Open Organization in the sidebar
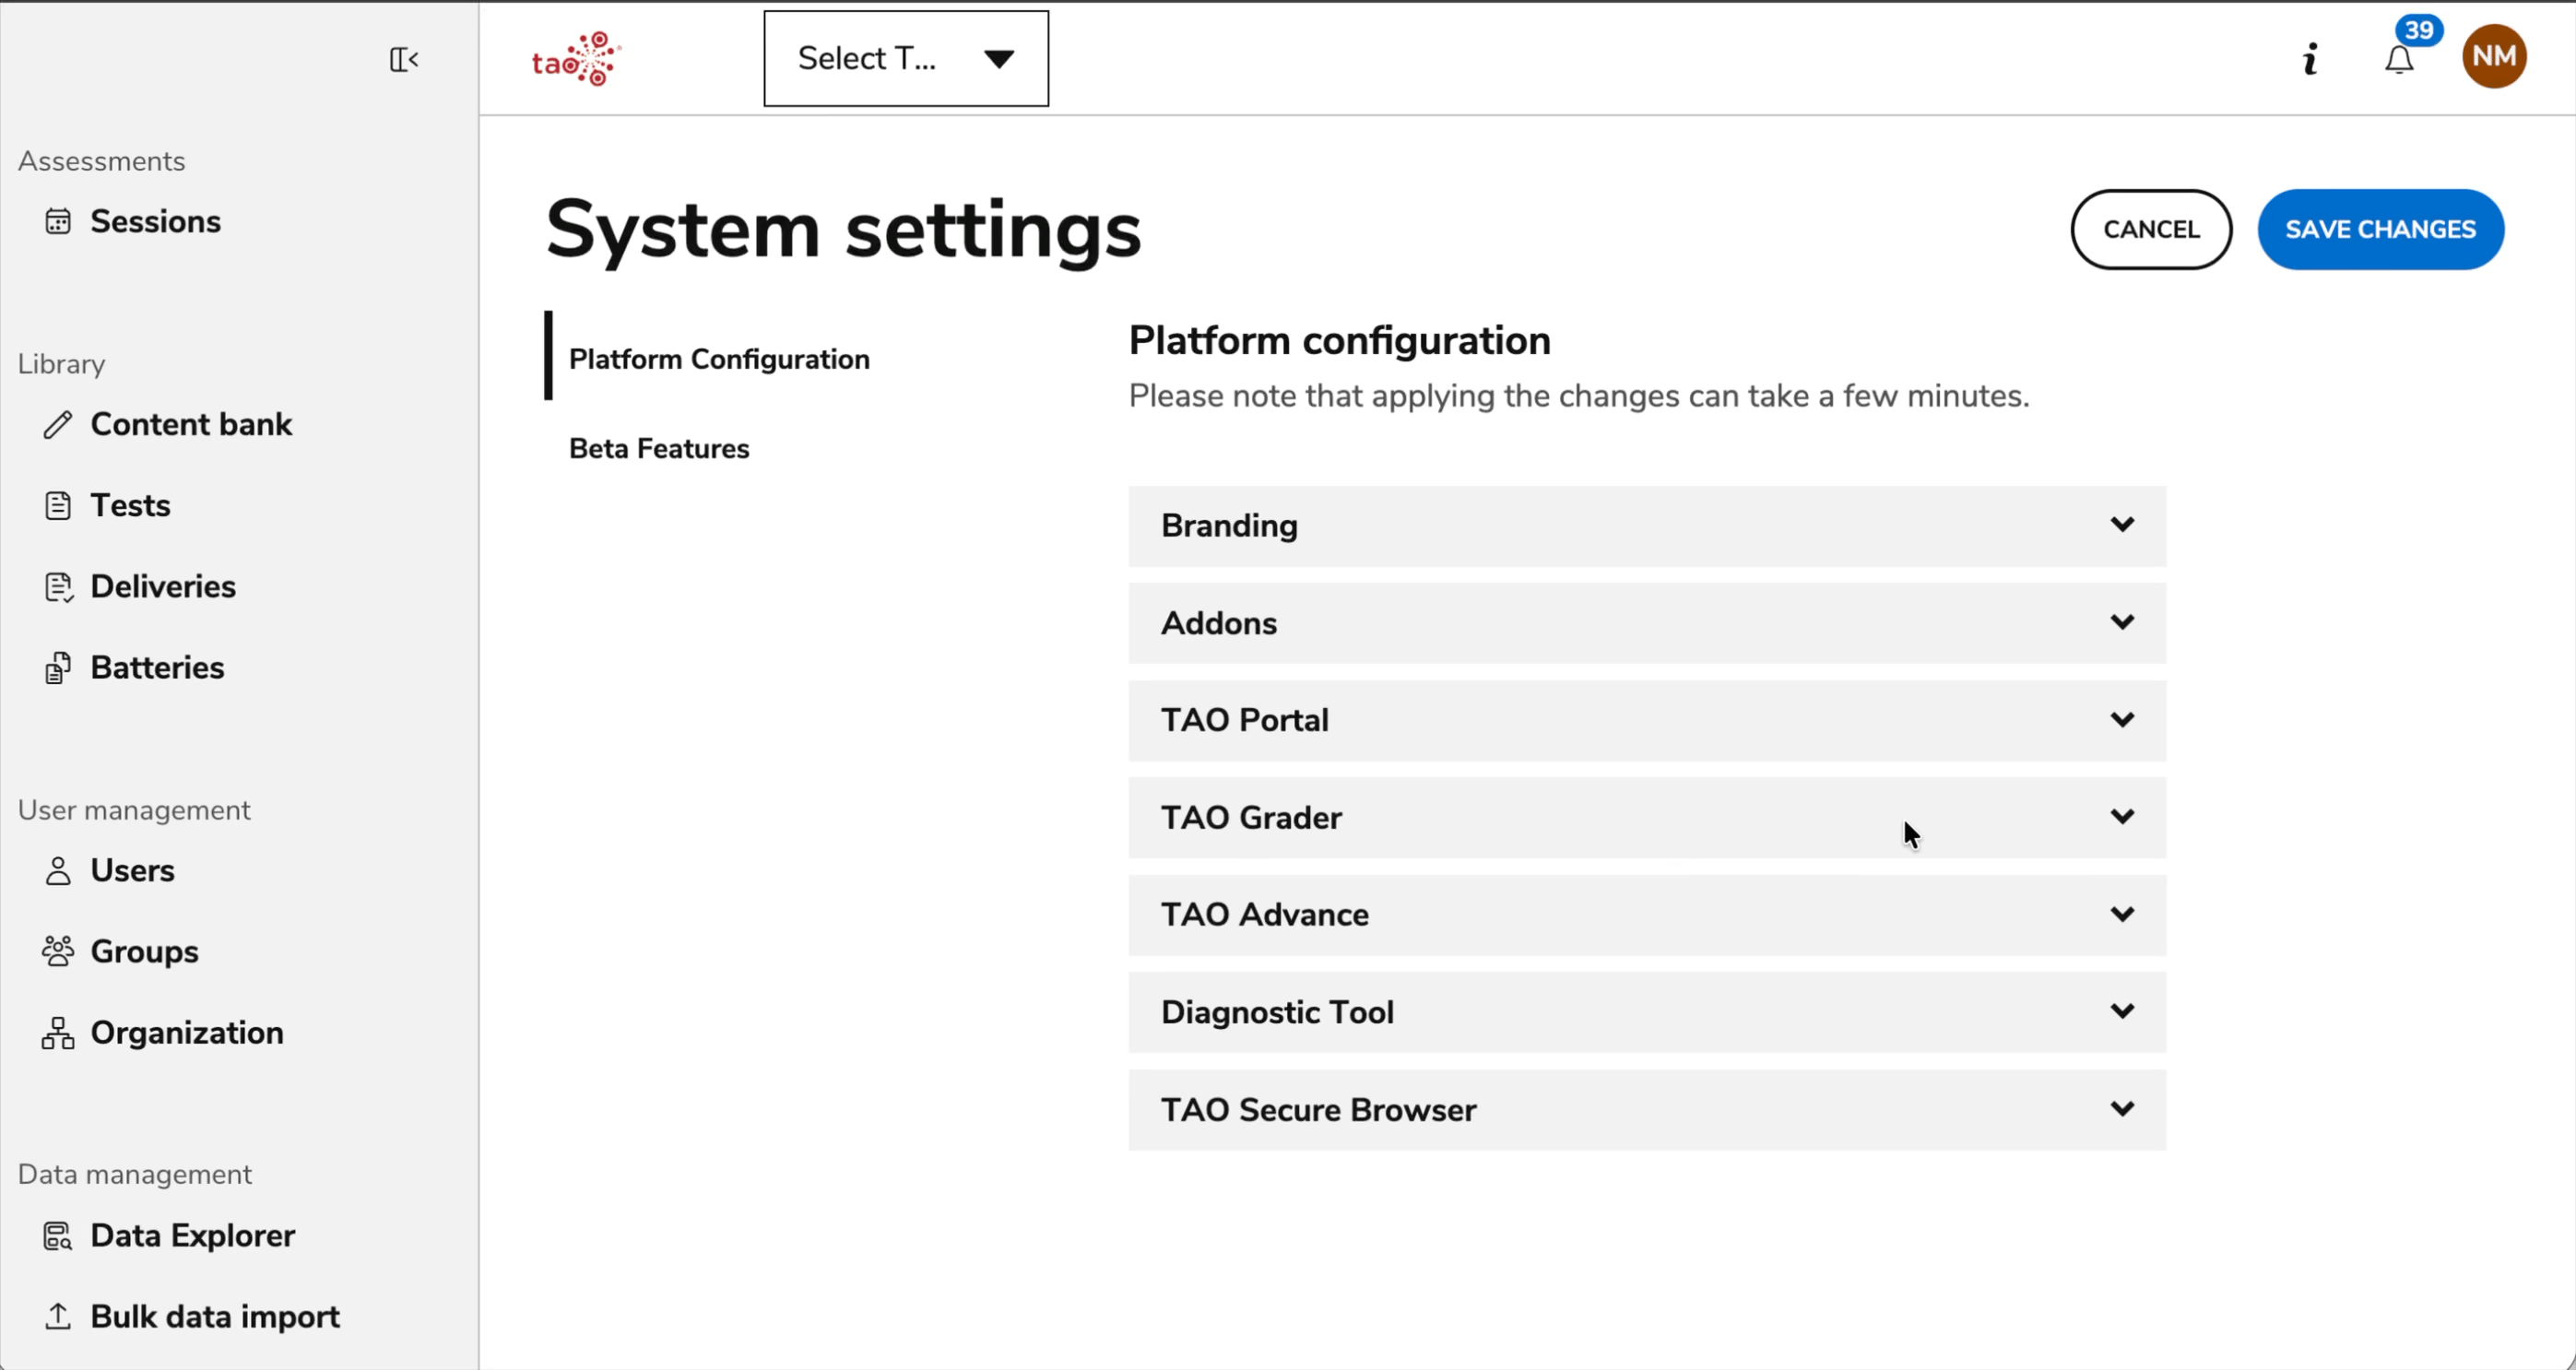Screen dimensions: 2576x1370 [187, 1033]
